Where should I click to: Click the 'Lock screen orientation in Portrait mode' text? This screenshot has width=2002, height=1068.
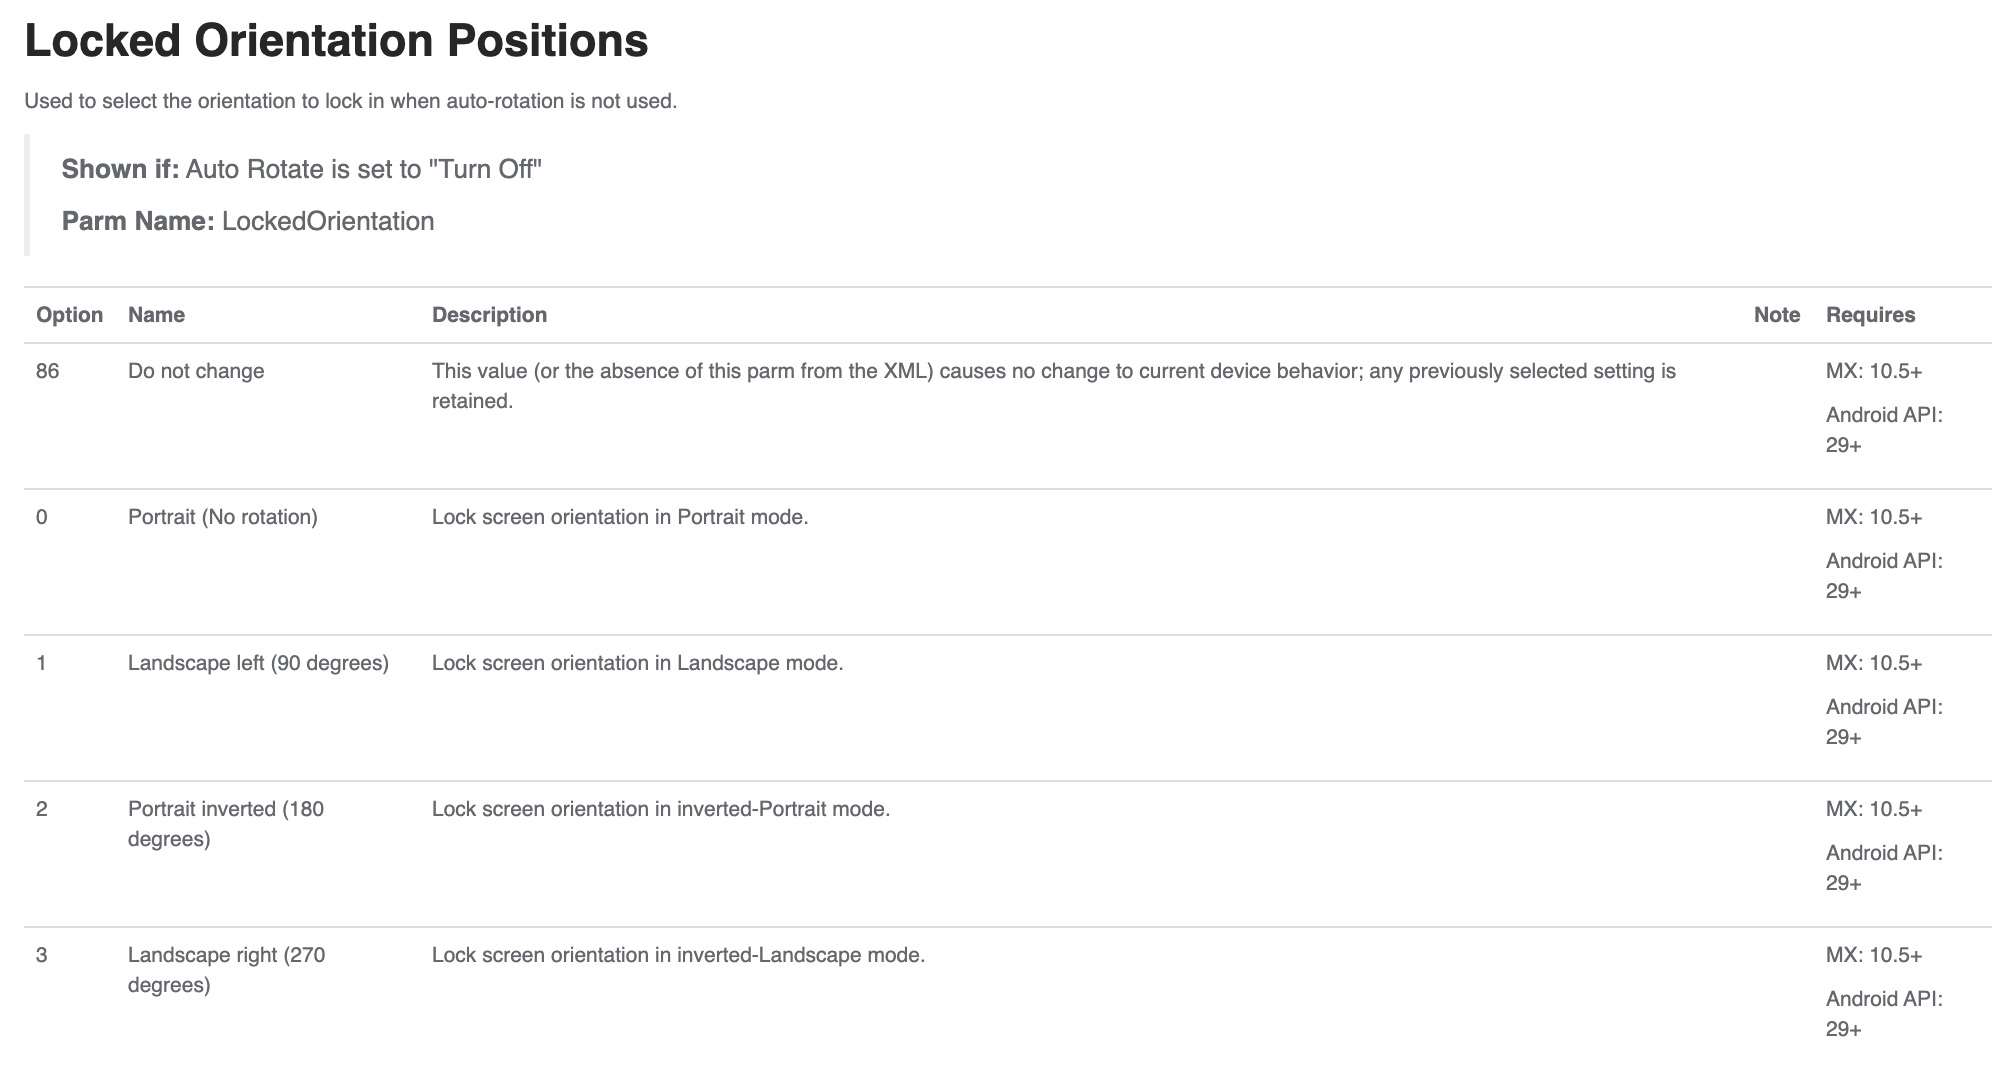coord(619,517)
